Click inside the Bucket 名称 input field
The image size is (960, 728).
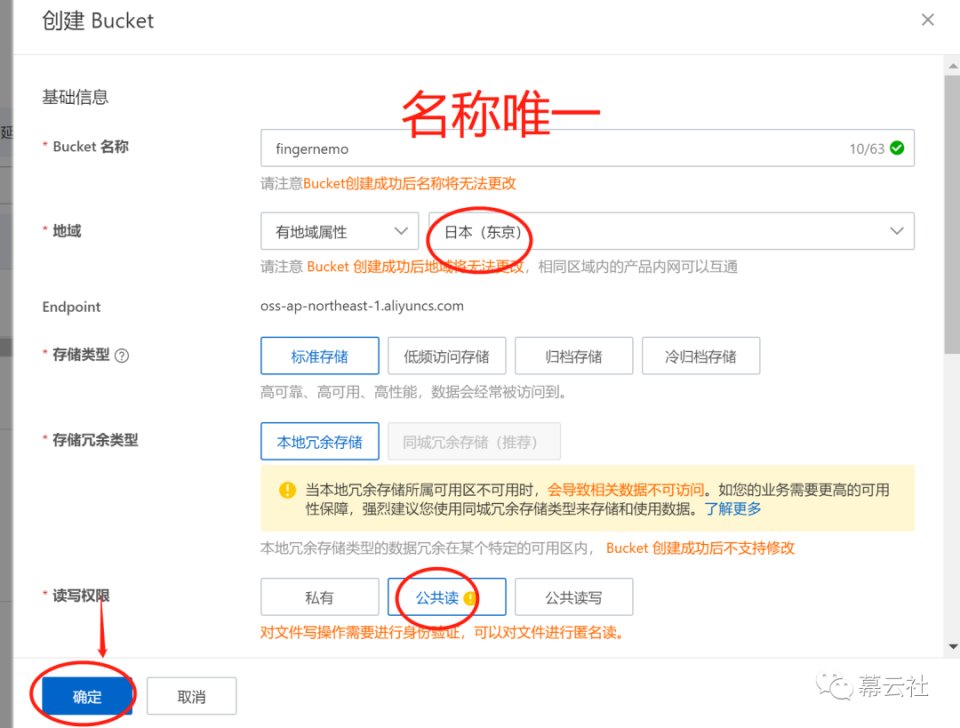pyautogui.click(x=500, y=147)
